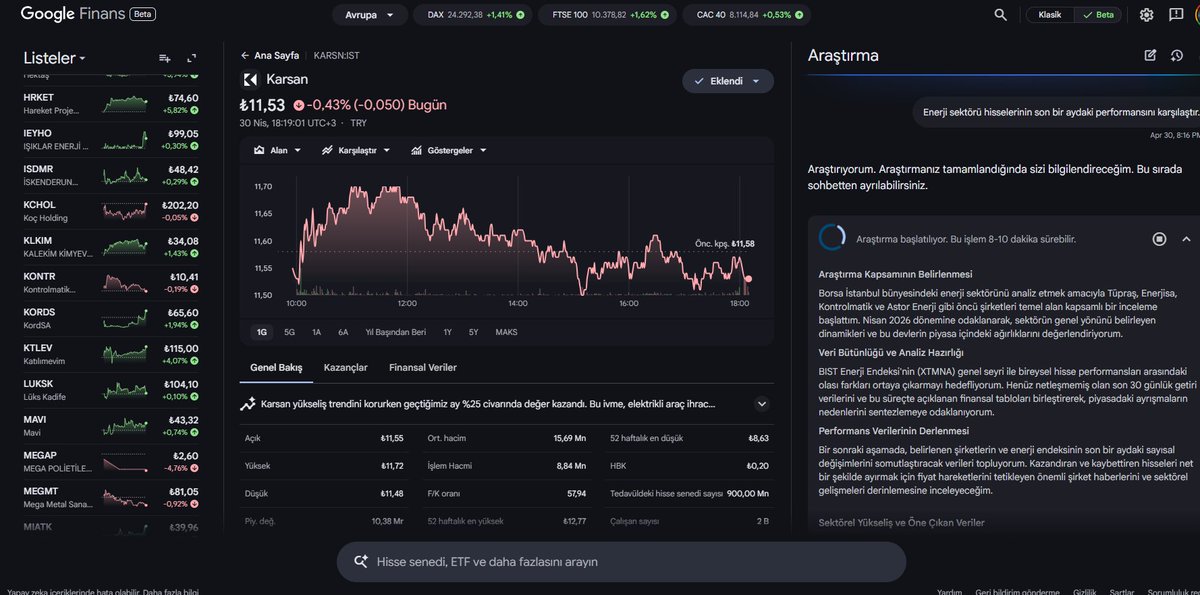Open KORDS KordSA list row
1200x595 pixels.
pyautogui.click(x=110, y=318)
